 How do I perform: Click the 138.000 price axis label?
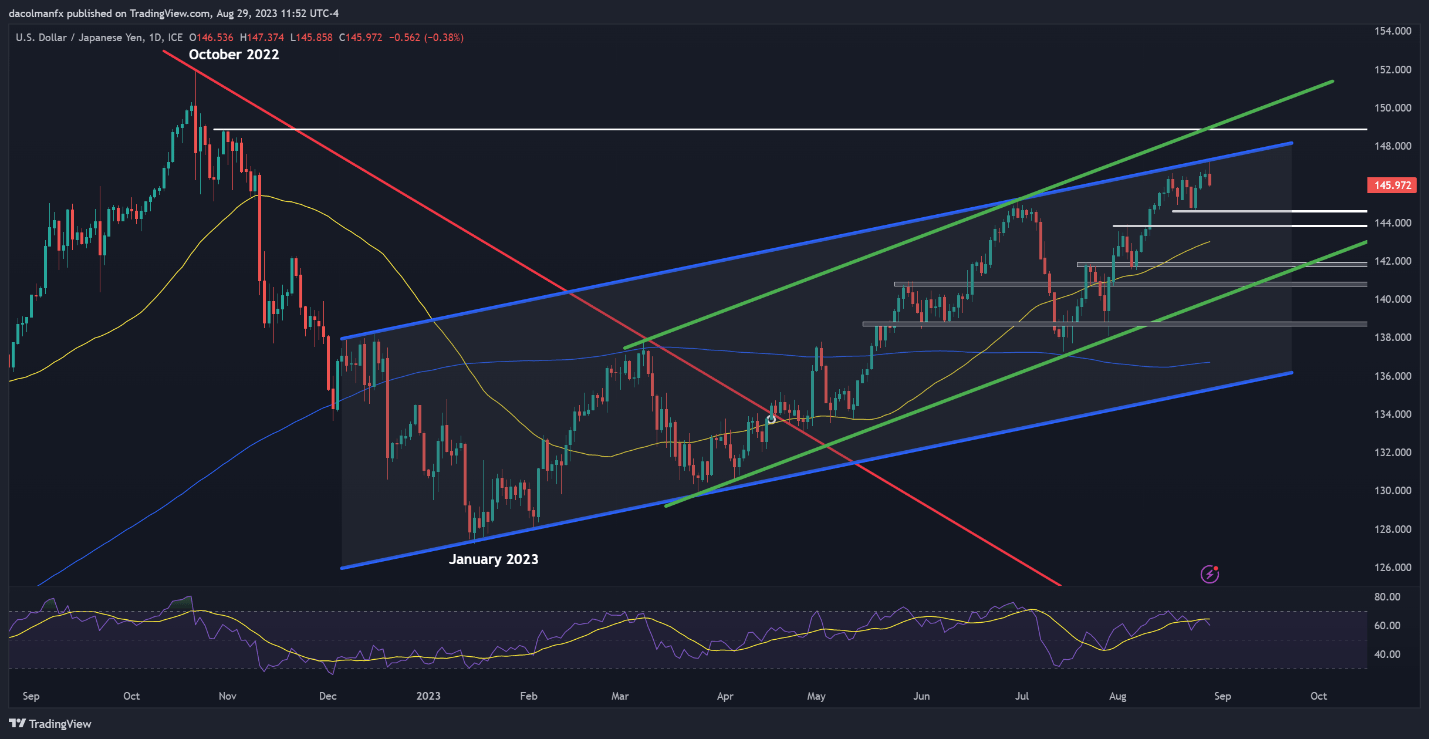[1392, 338]
